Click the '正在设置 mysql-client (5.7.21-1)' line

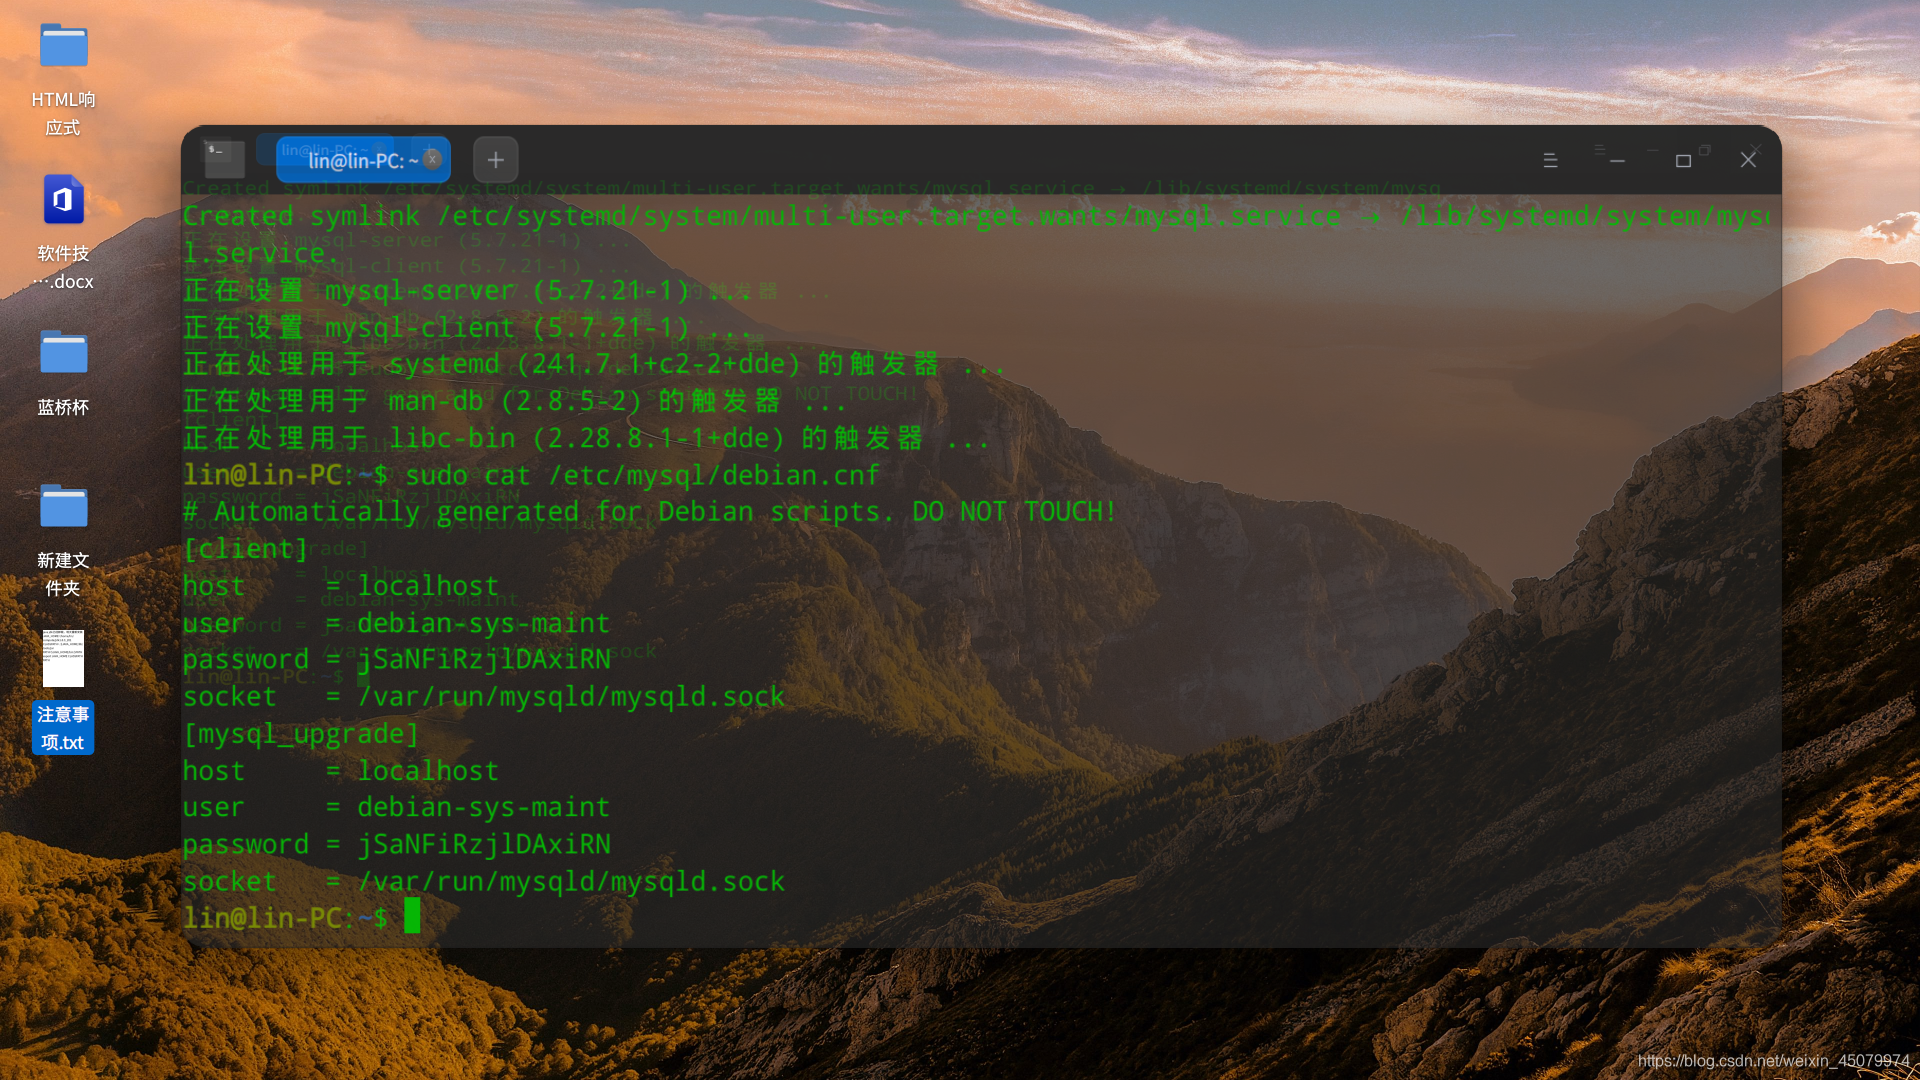point(467,328)
